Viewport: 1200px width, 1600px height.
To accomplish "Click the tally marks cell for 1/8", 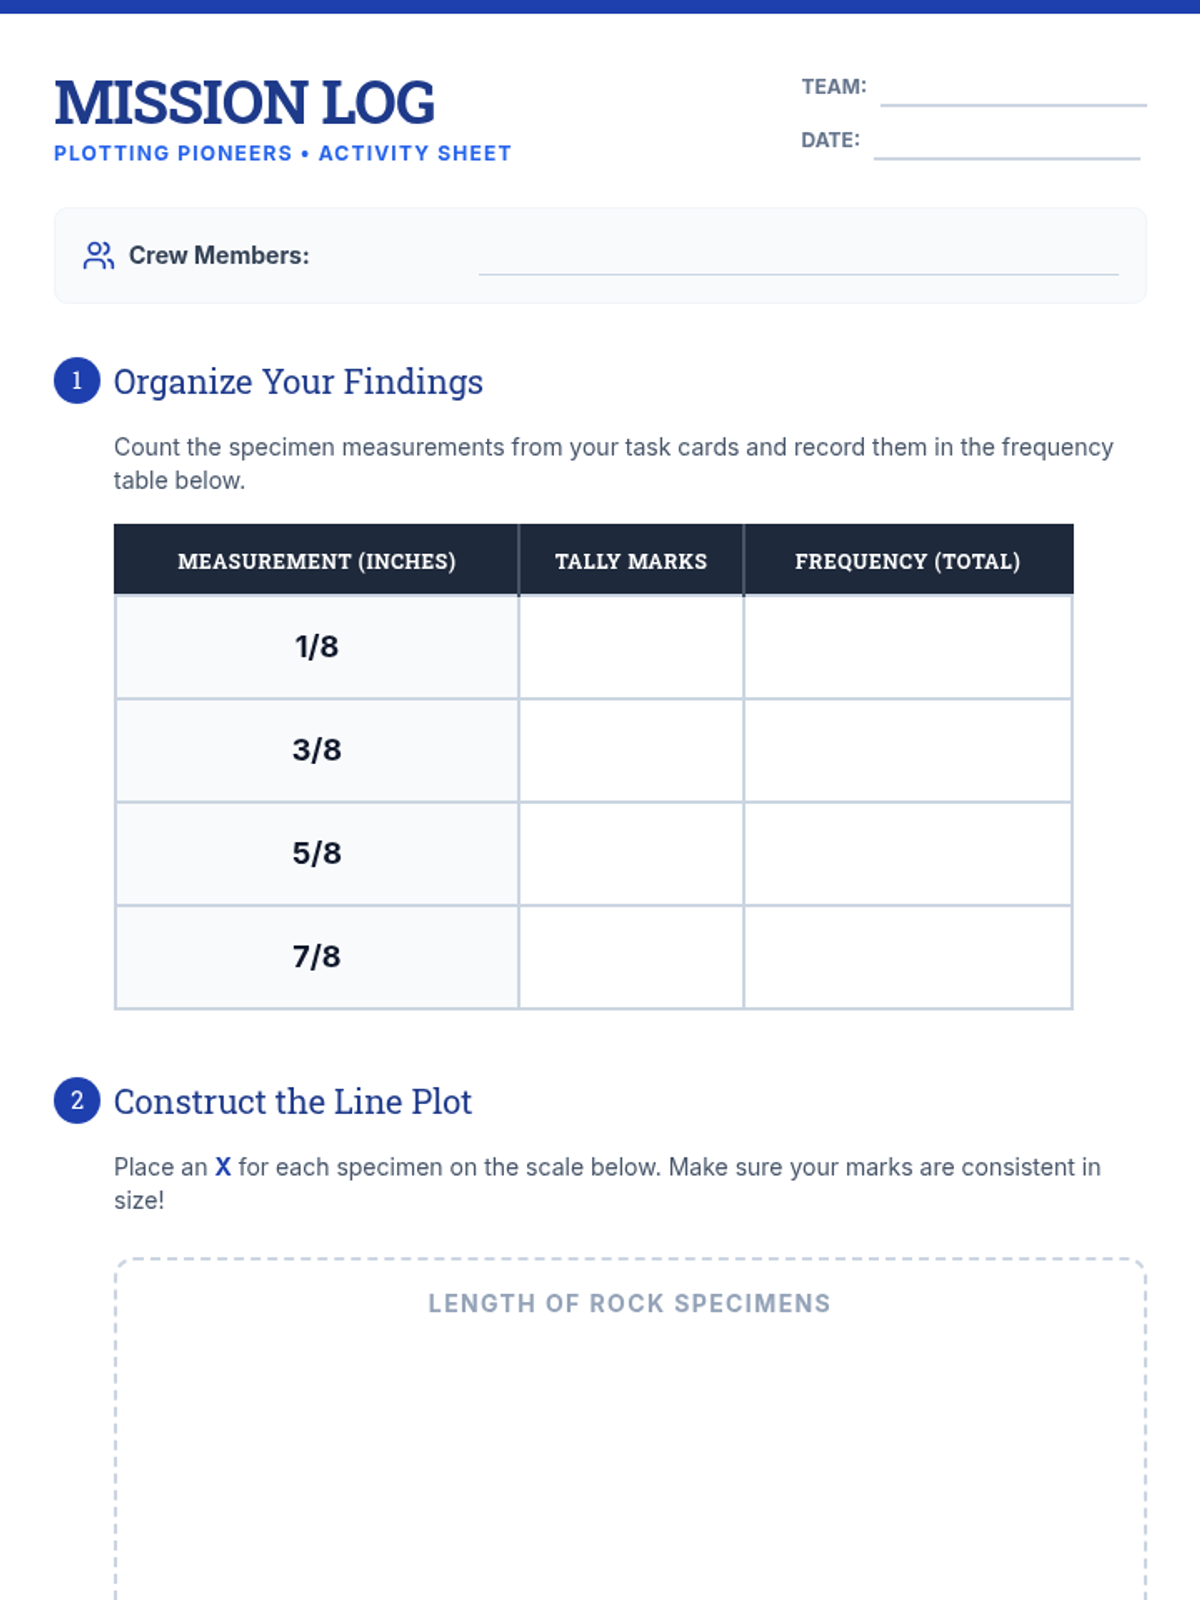I will click(631, 647).
